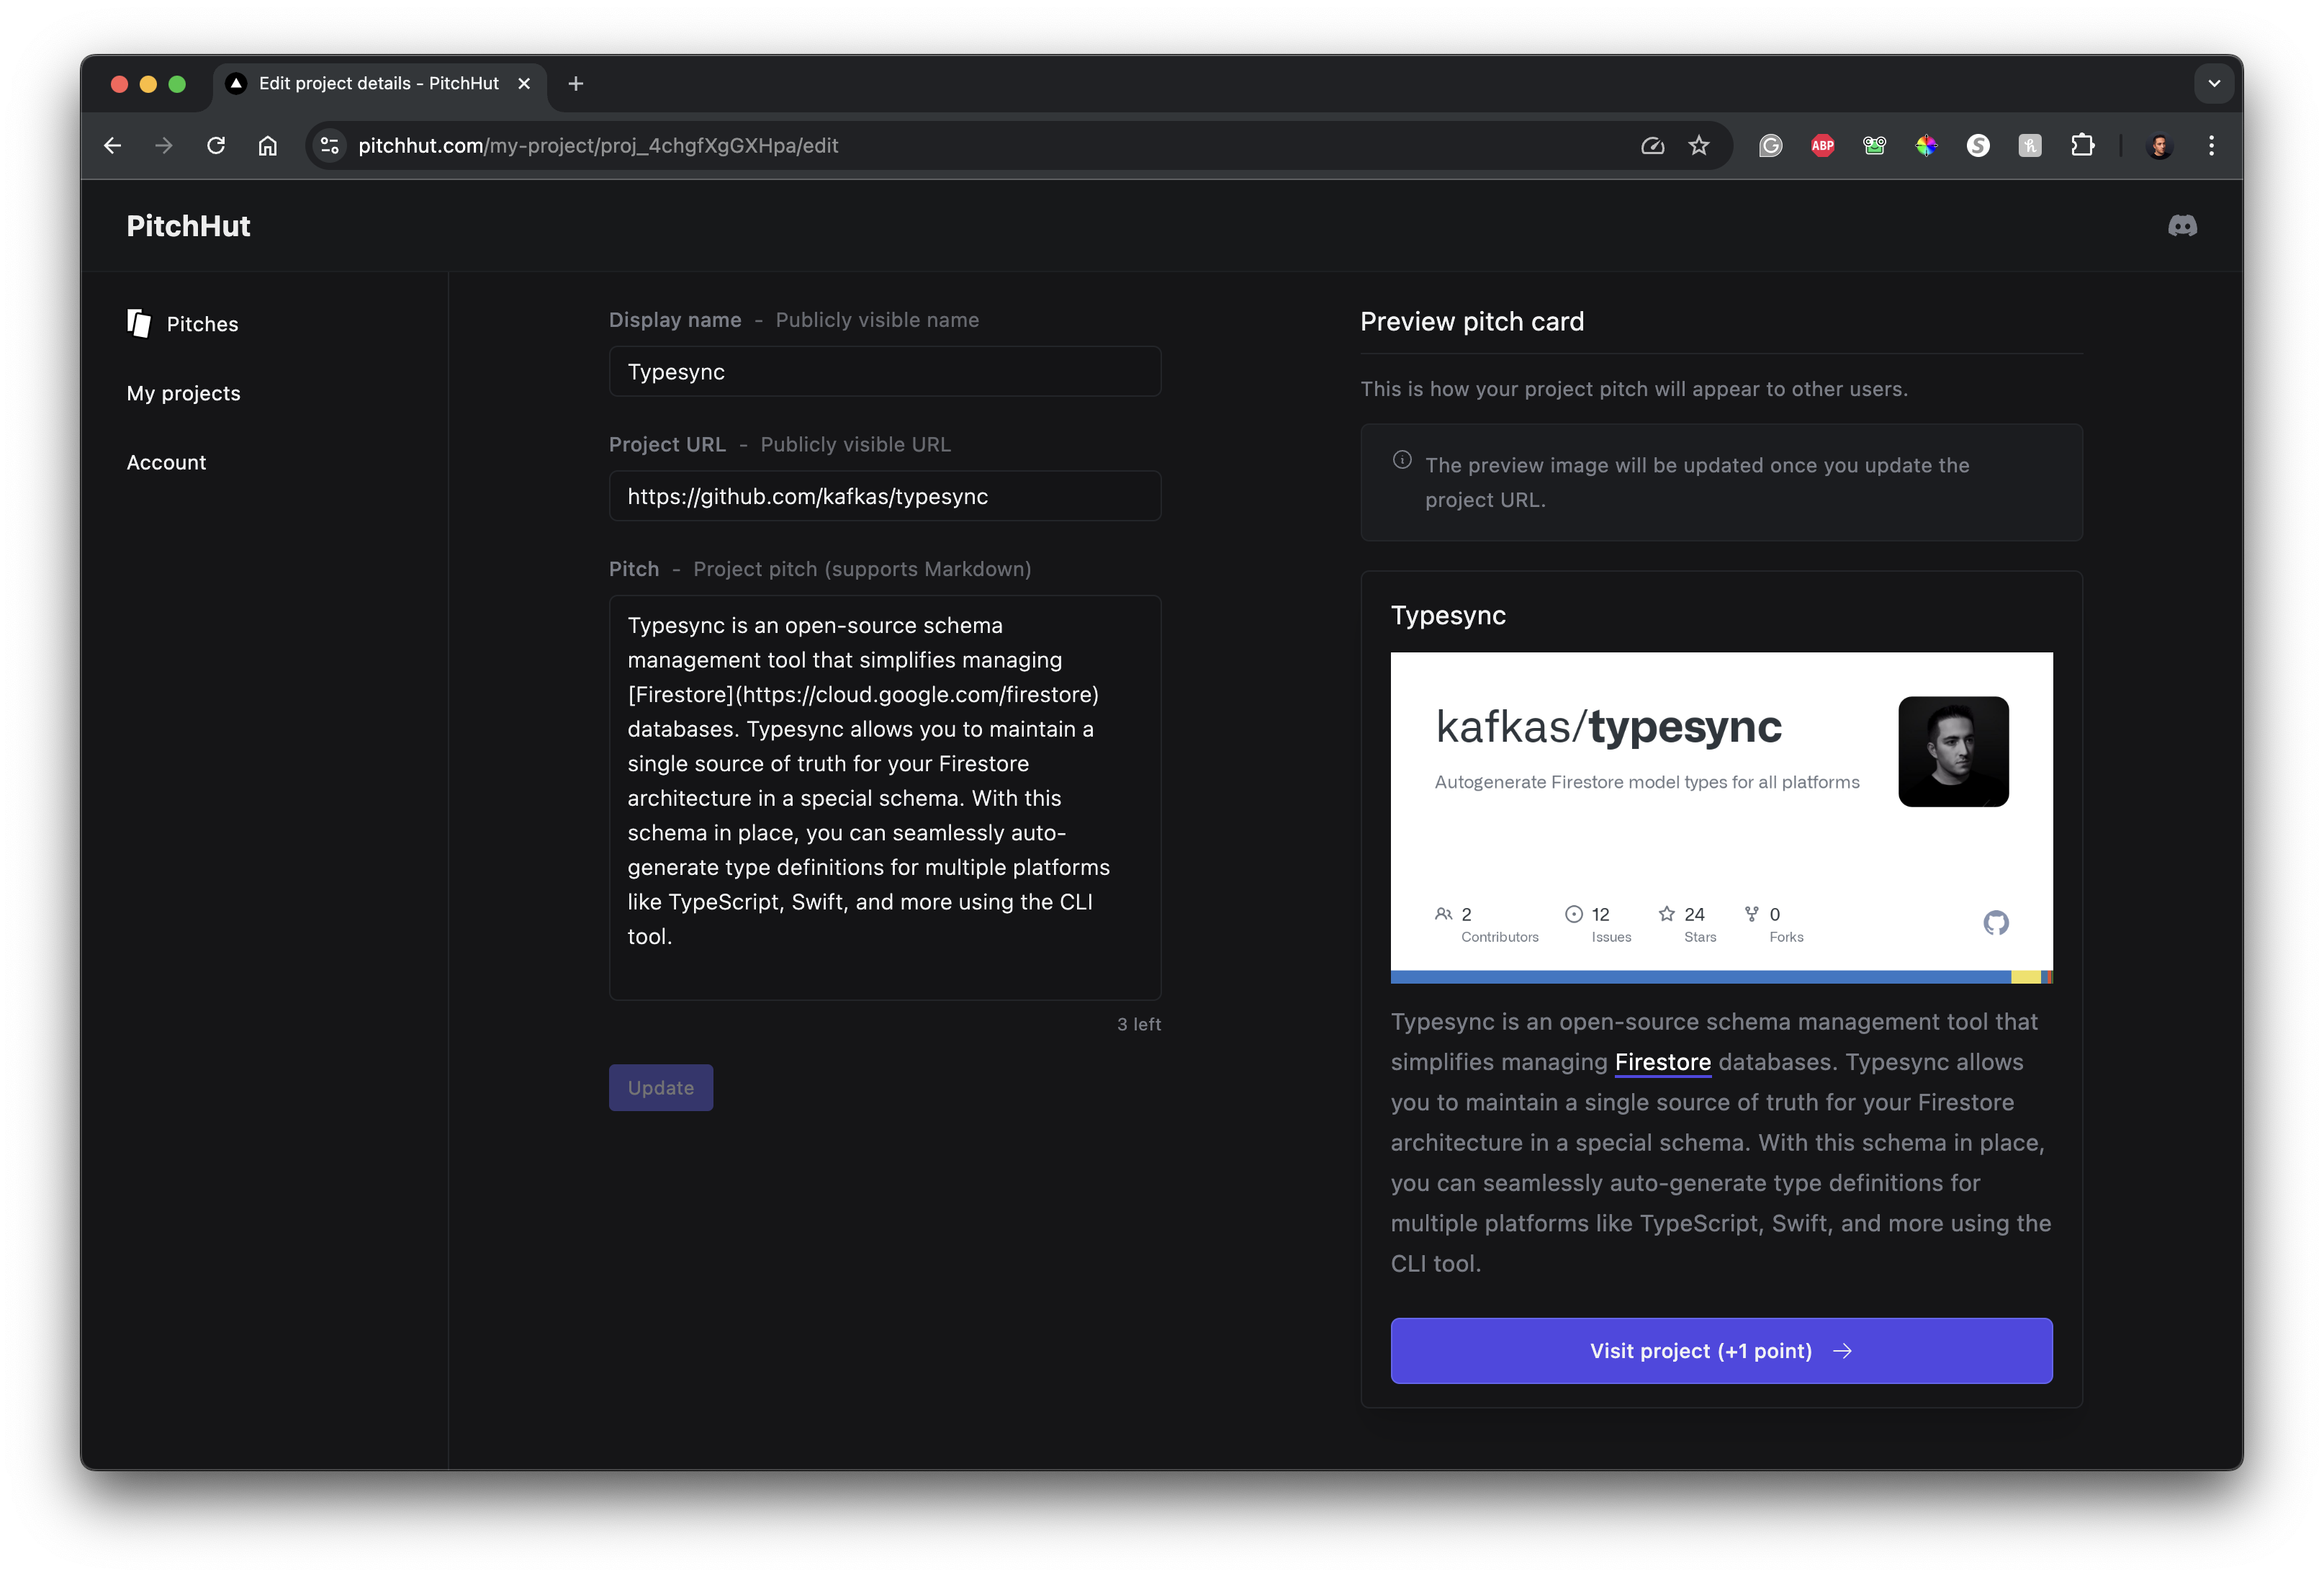Click the language color bar under preview image
Viewport: 2324px width, 1577px height.
(1721, 977)
